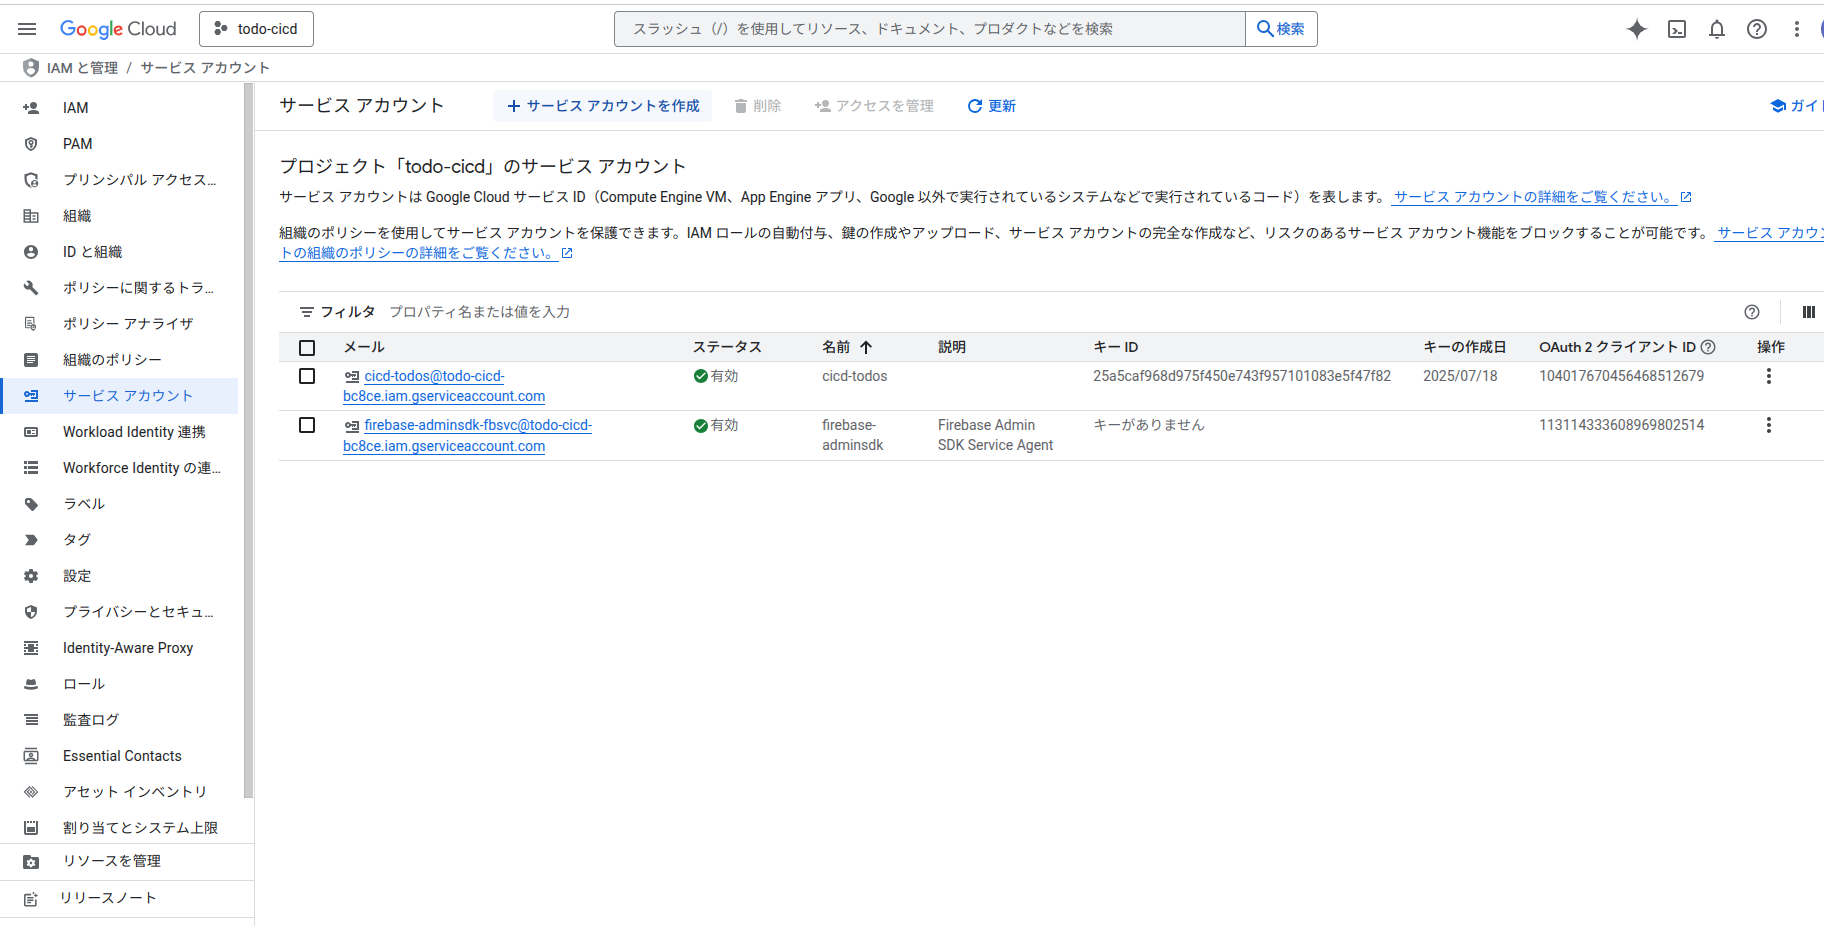Focus the top resource search box
Viewport: 1824px width, 926px height.
coord(930,29)
